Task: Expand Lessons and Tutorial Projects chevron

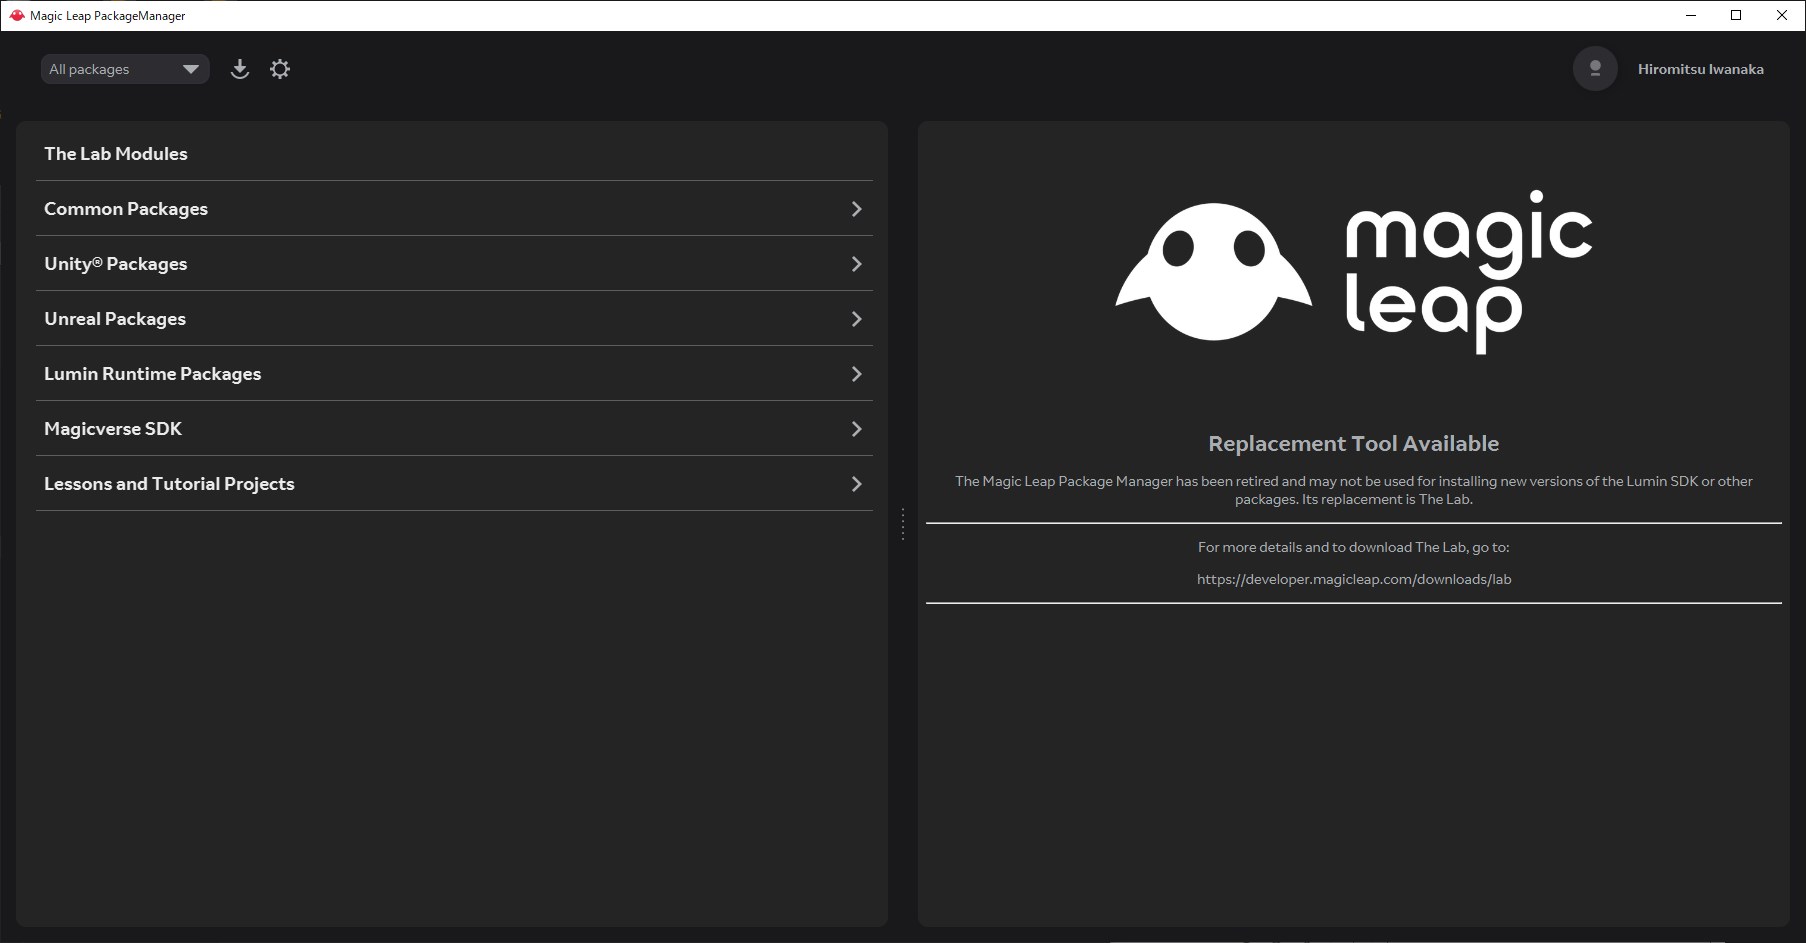Action: (x=856, y=484)
